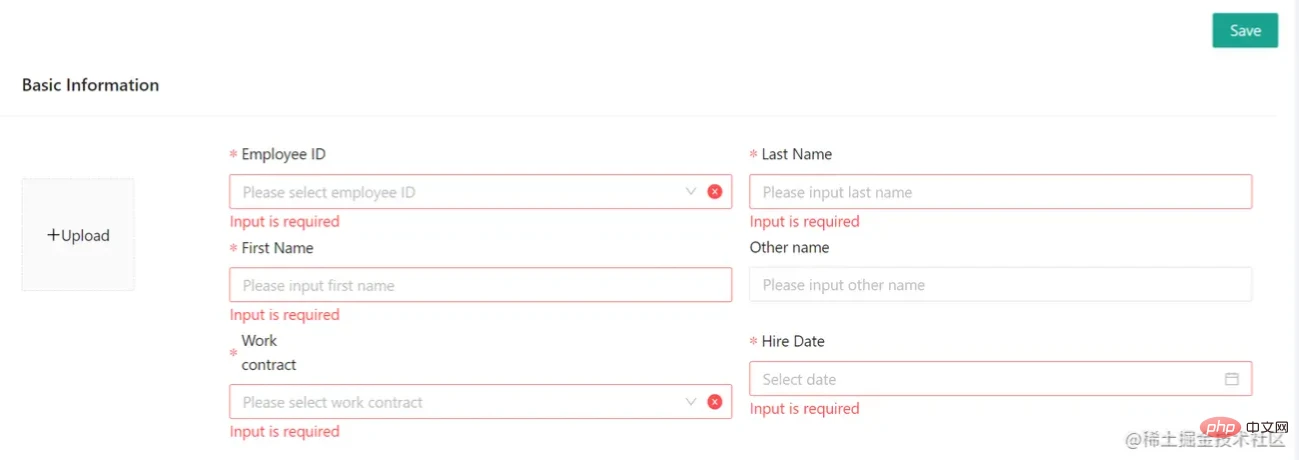The image size is (1299, 460).
Task: Focus the Other name input field
Action: pyautogui.click(x=1000, y=285)
